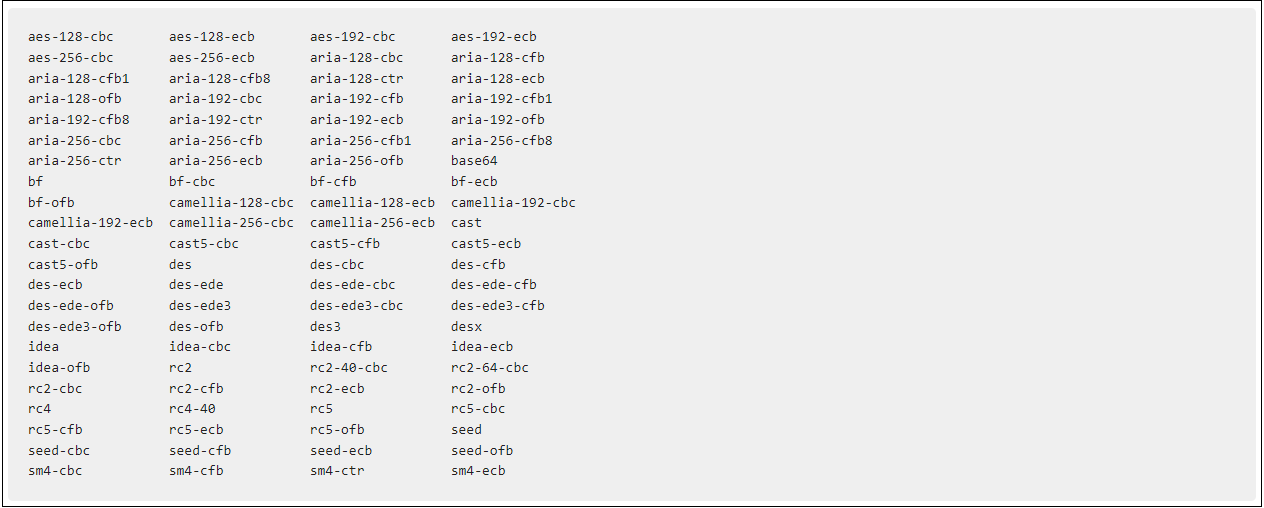Click the bf-cbc cipher name
Screen dimensions: 1264x508
pos(192,182)
